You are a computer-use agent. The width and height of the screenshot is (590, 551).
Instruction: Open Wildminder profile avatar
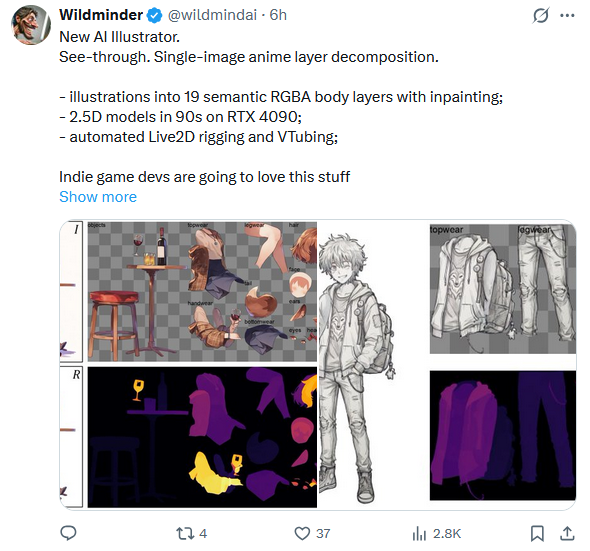[x=31, y=25]
